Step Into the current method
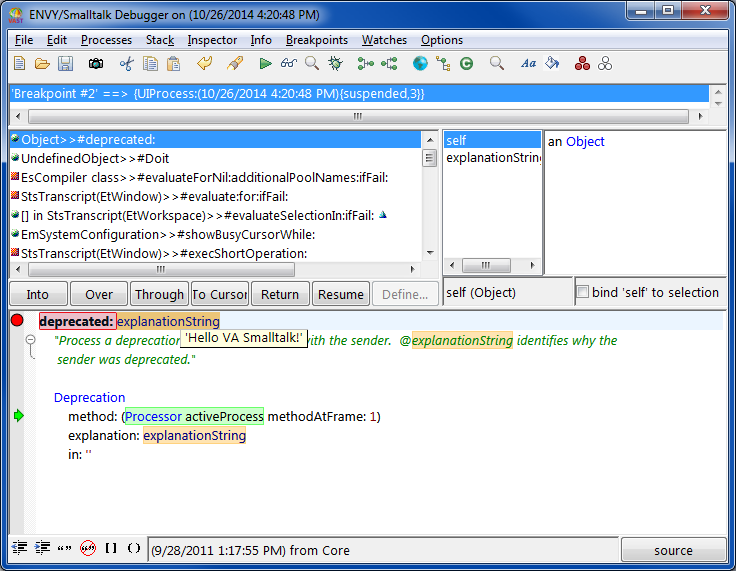Viewport: 736px width, 571px height. [x=38, y=294]
